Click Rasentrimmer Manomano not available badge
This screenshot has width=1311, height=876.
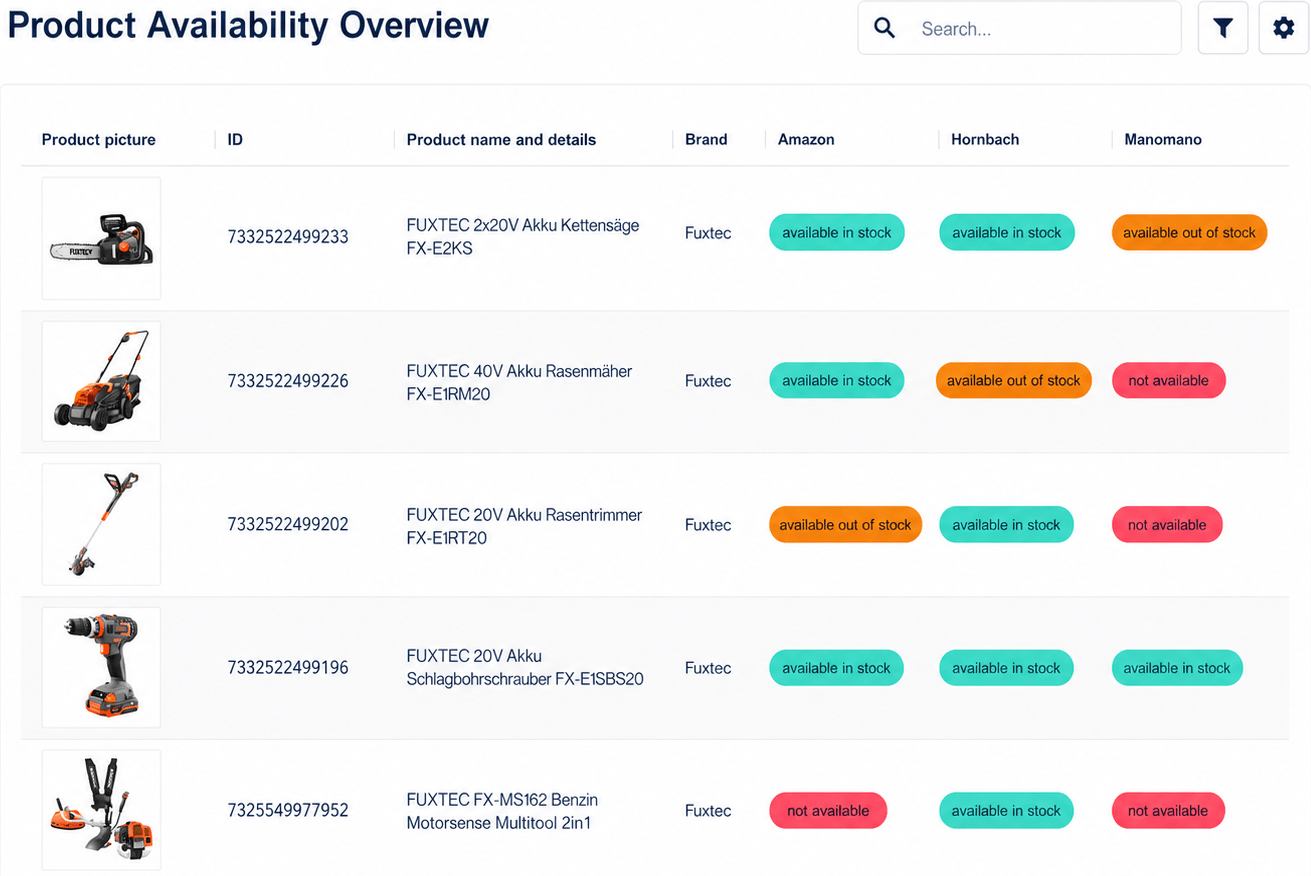[x=1167, y=525]
